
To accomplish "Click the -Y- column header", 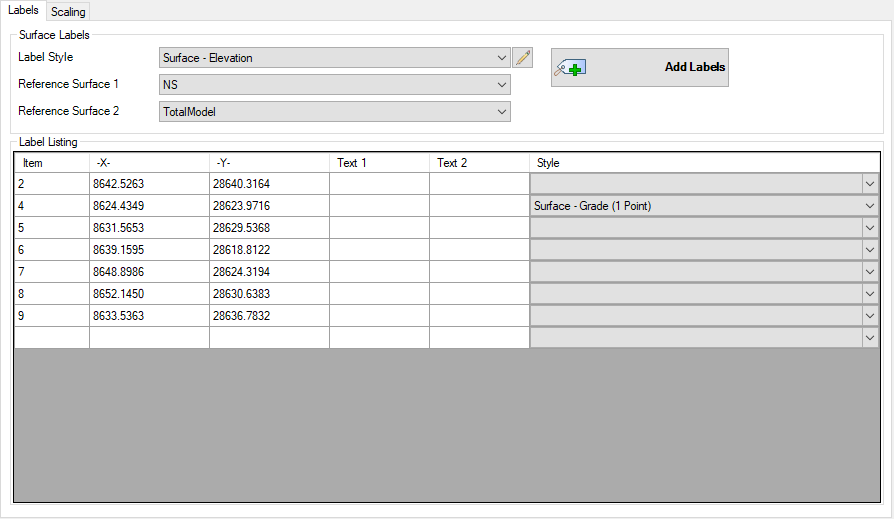I will click(269, 162).
